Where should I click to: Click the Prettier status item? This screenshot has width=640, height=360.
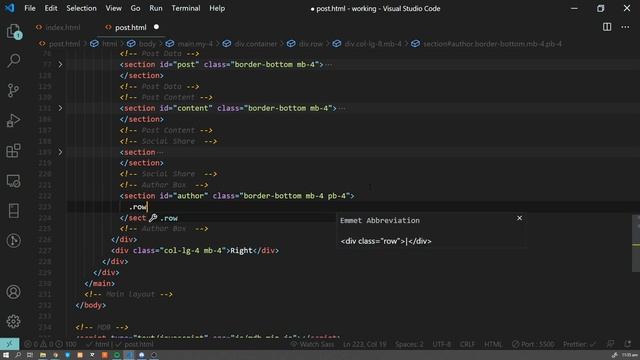[580, 344]
